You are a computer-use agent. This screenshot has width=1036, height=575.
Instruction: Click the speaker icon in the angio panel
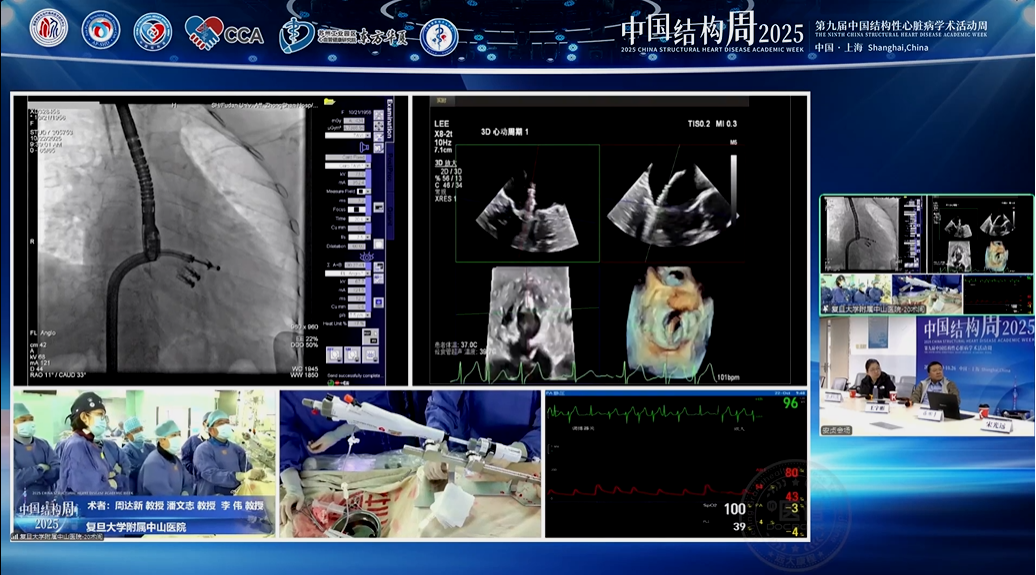click(365, 146)
